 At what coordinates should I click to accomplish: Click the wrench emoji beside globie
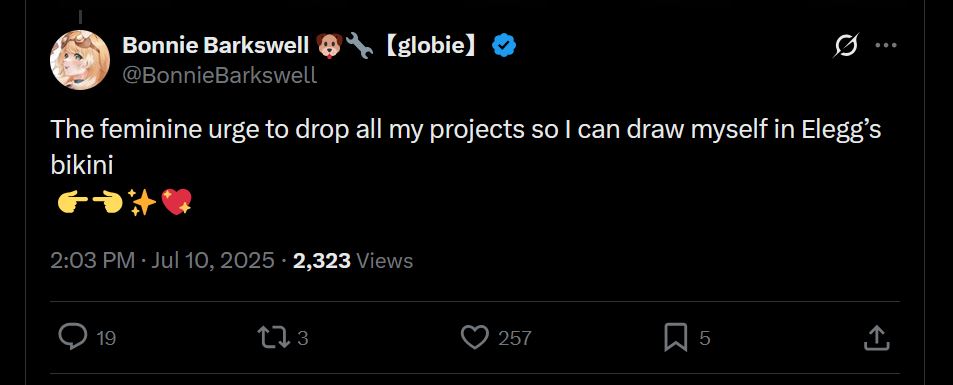coord(359,46)
